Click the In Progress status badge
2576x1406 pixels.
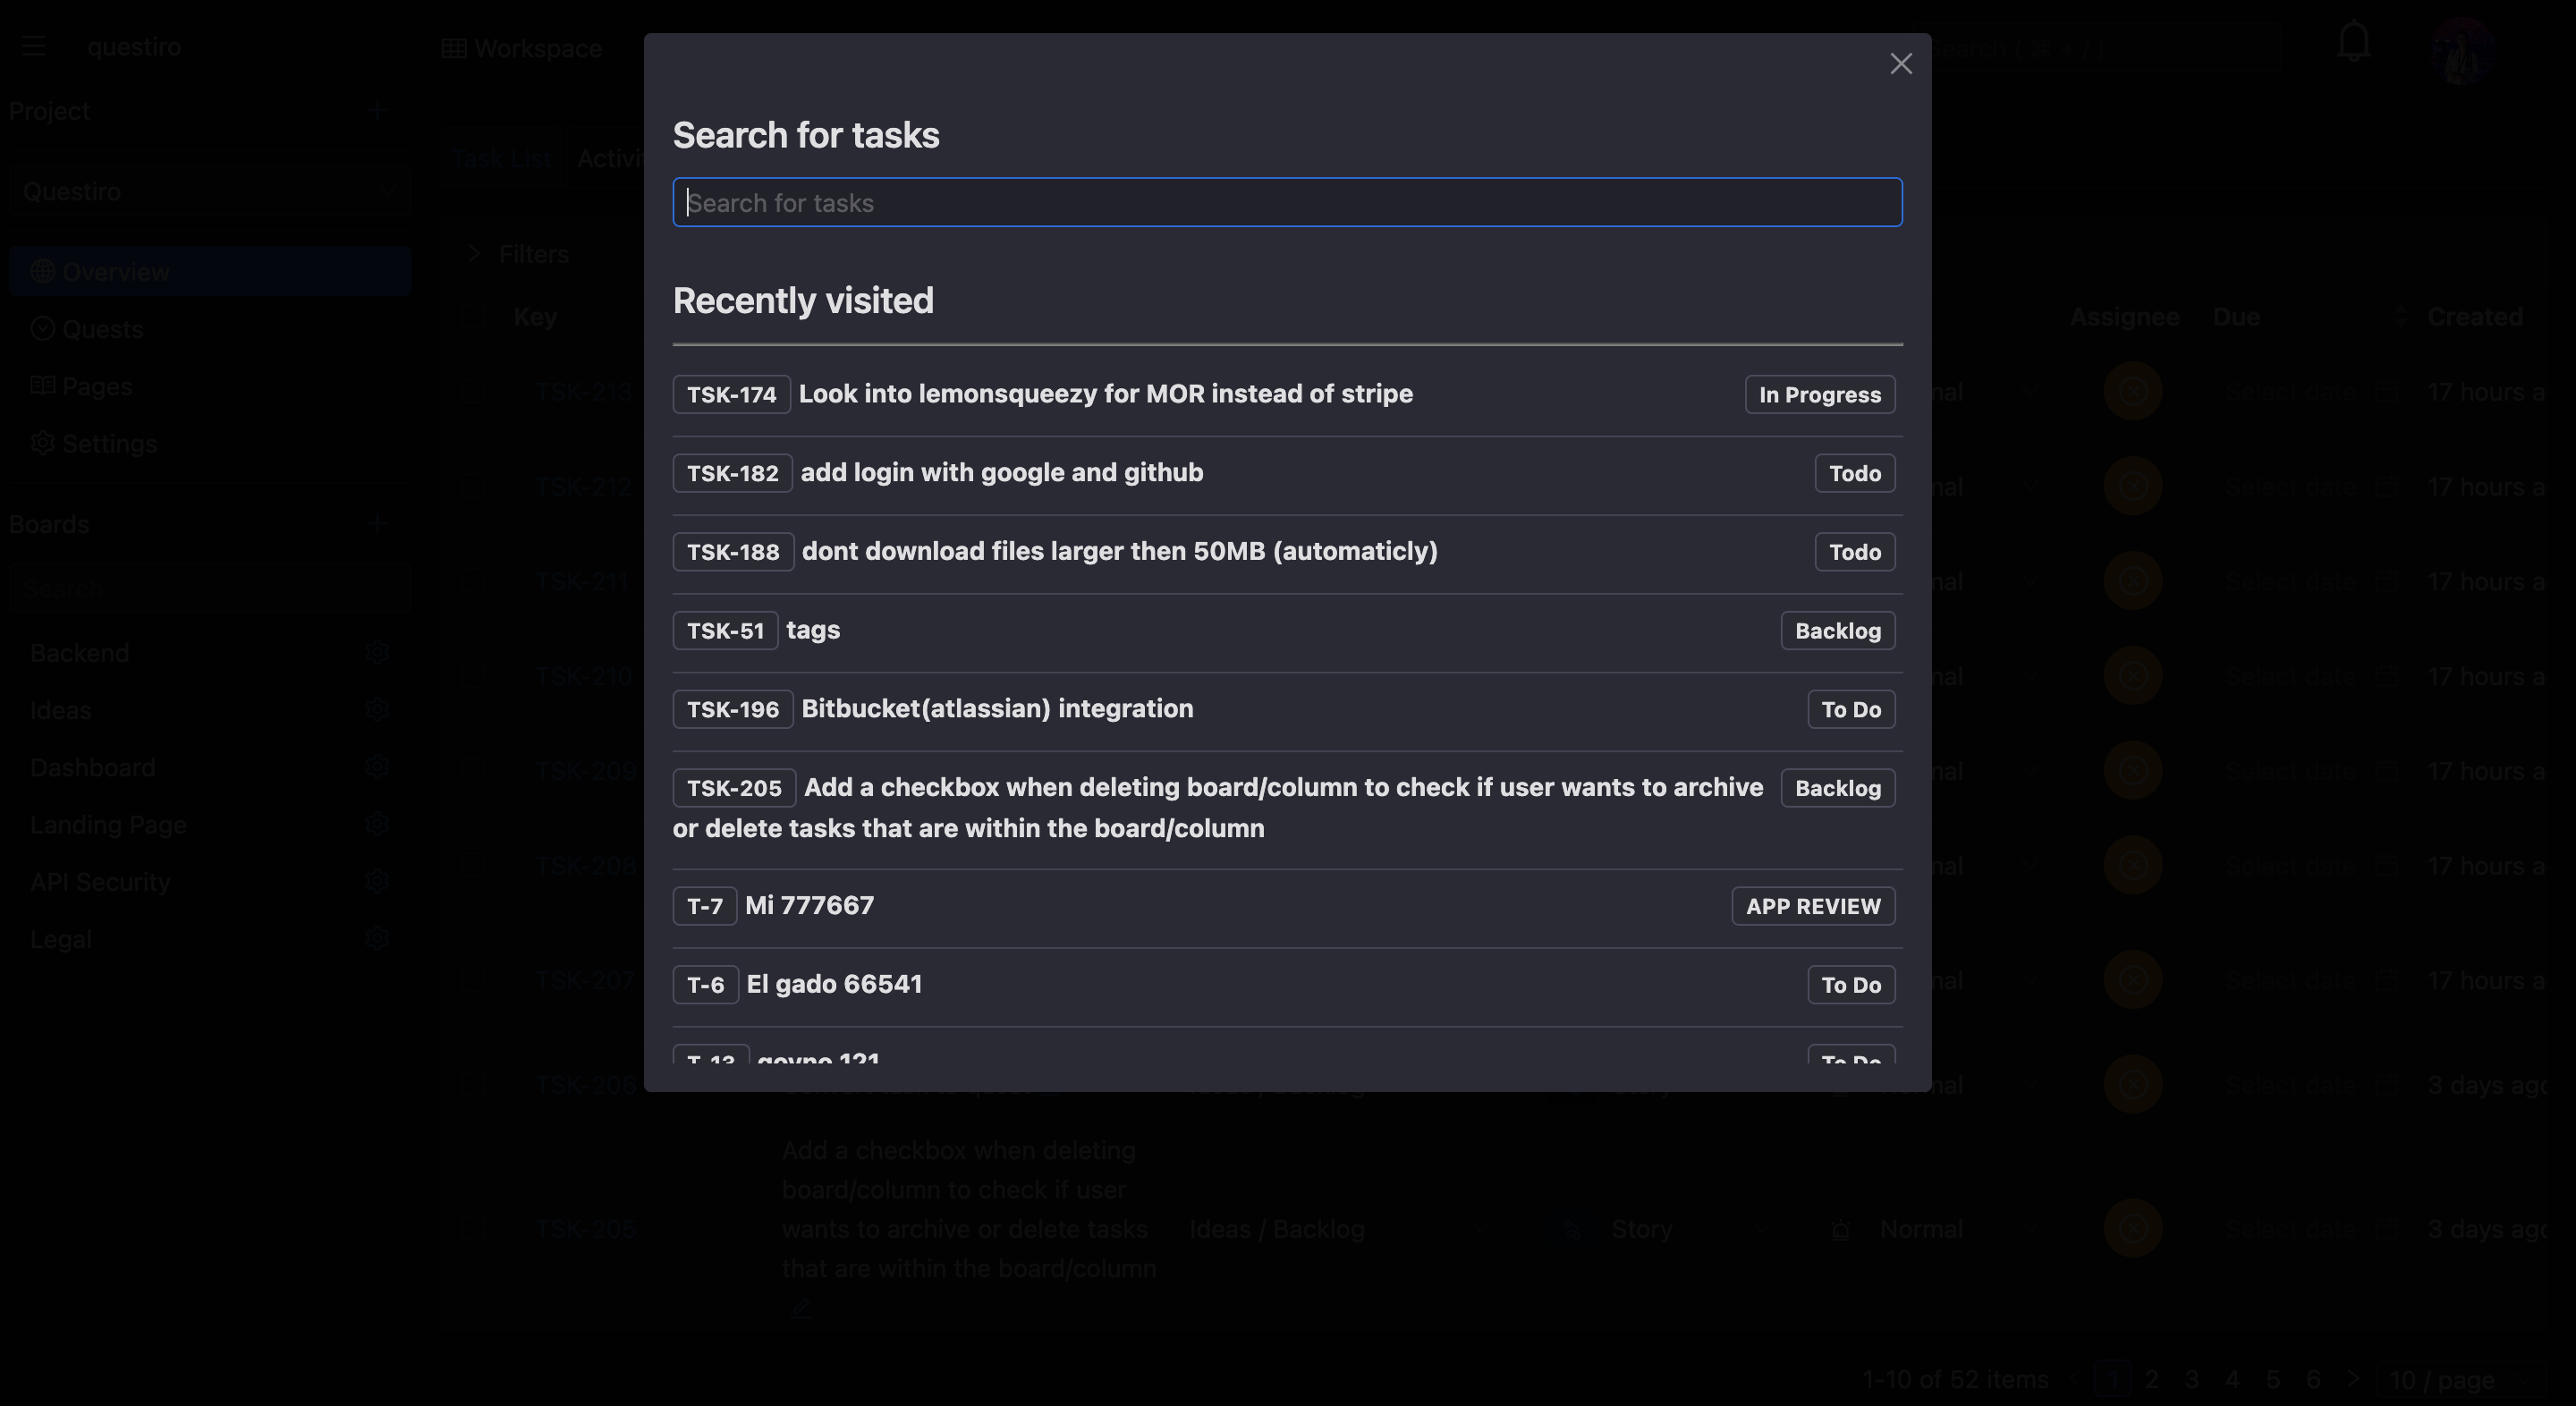pos(1818,395)
